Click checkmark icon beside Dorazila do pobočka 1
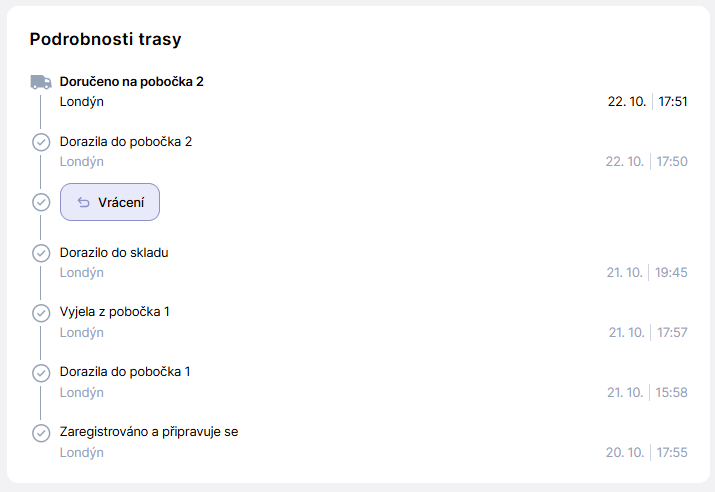The height and width of the screenshot is (492, 715). click(41, 373)
